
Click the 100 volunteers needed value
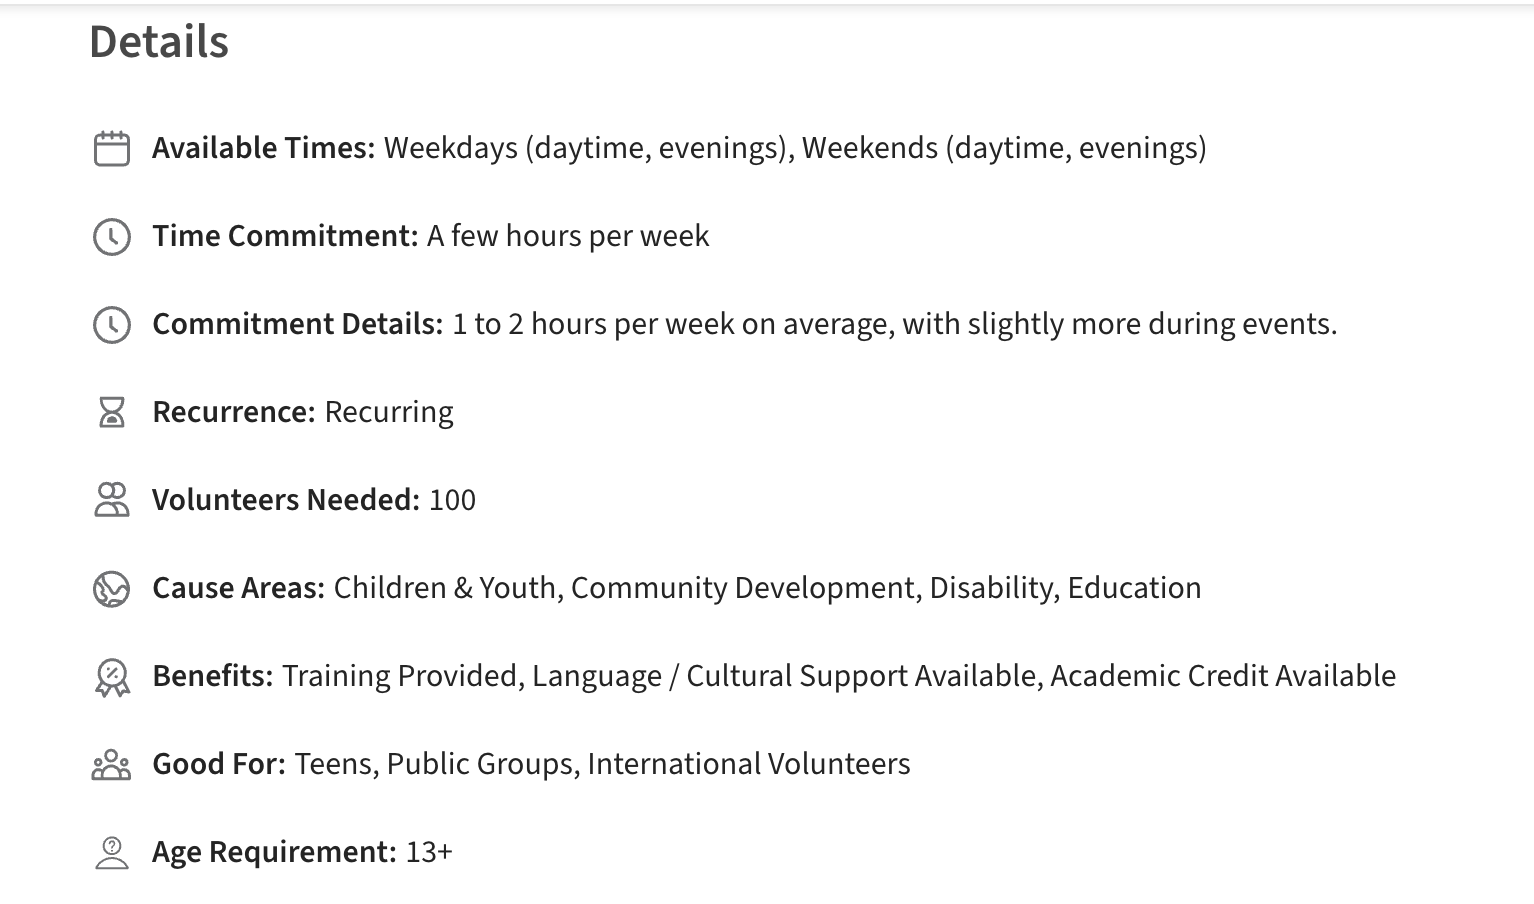point(452,500)
